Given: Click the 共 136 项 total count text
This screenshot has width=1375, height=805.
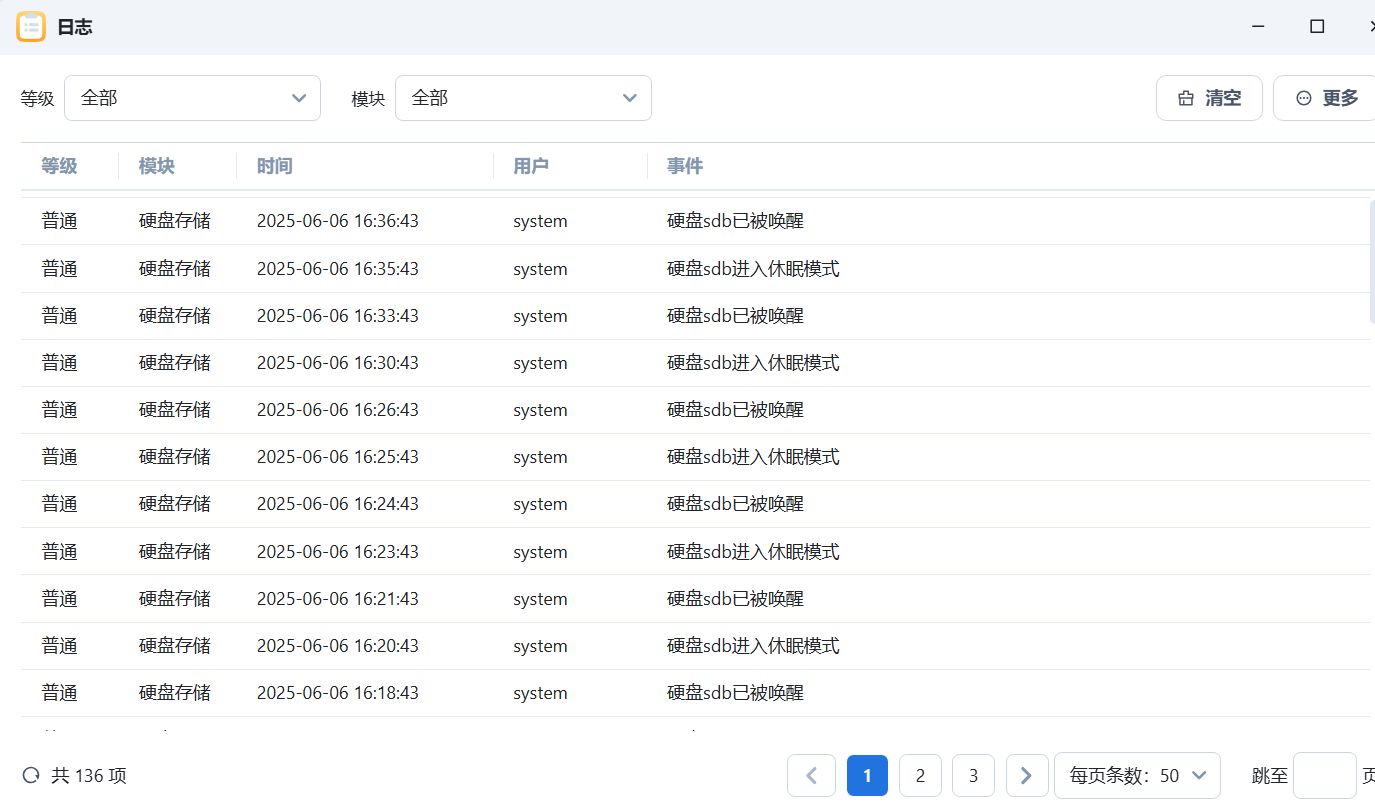Looking at the screenshot, I should [x=89, y=775].
